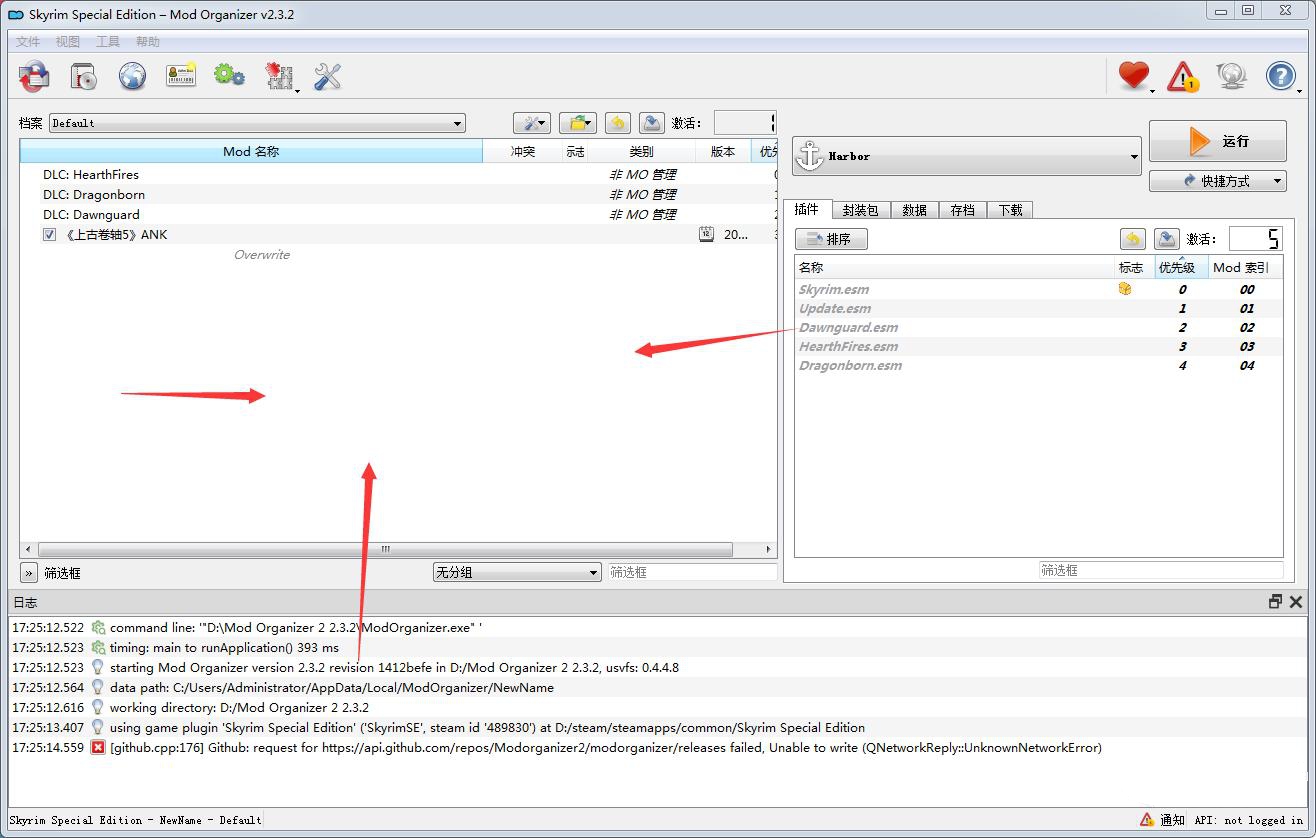Sort plugins by 优先级 column header

1181,267
